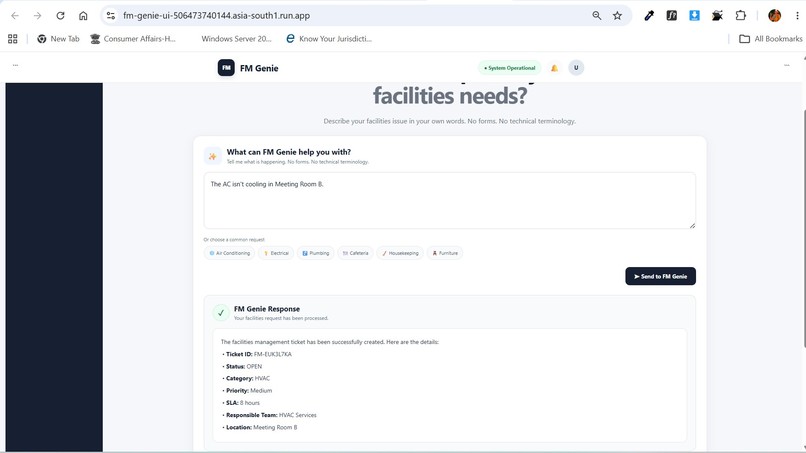Choose the Cafeteria quick request chip
This screenshot has width=806, height=453.
pos(355,253)
